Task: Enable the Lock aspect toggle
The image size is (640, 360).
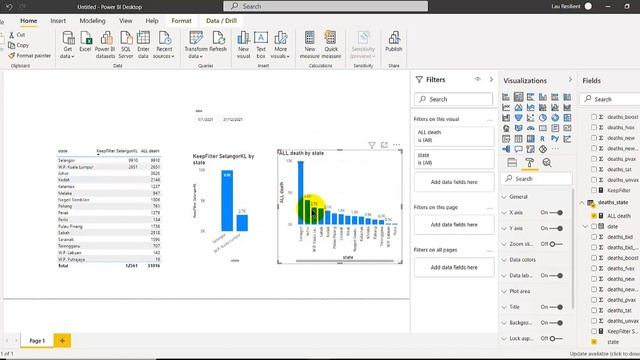Action: click(x=556, y=338)
